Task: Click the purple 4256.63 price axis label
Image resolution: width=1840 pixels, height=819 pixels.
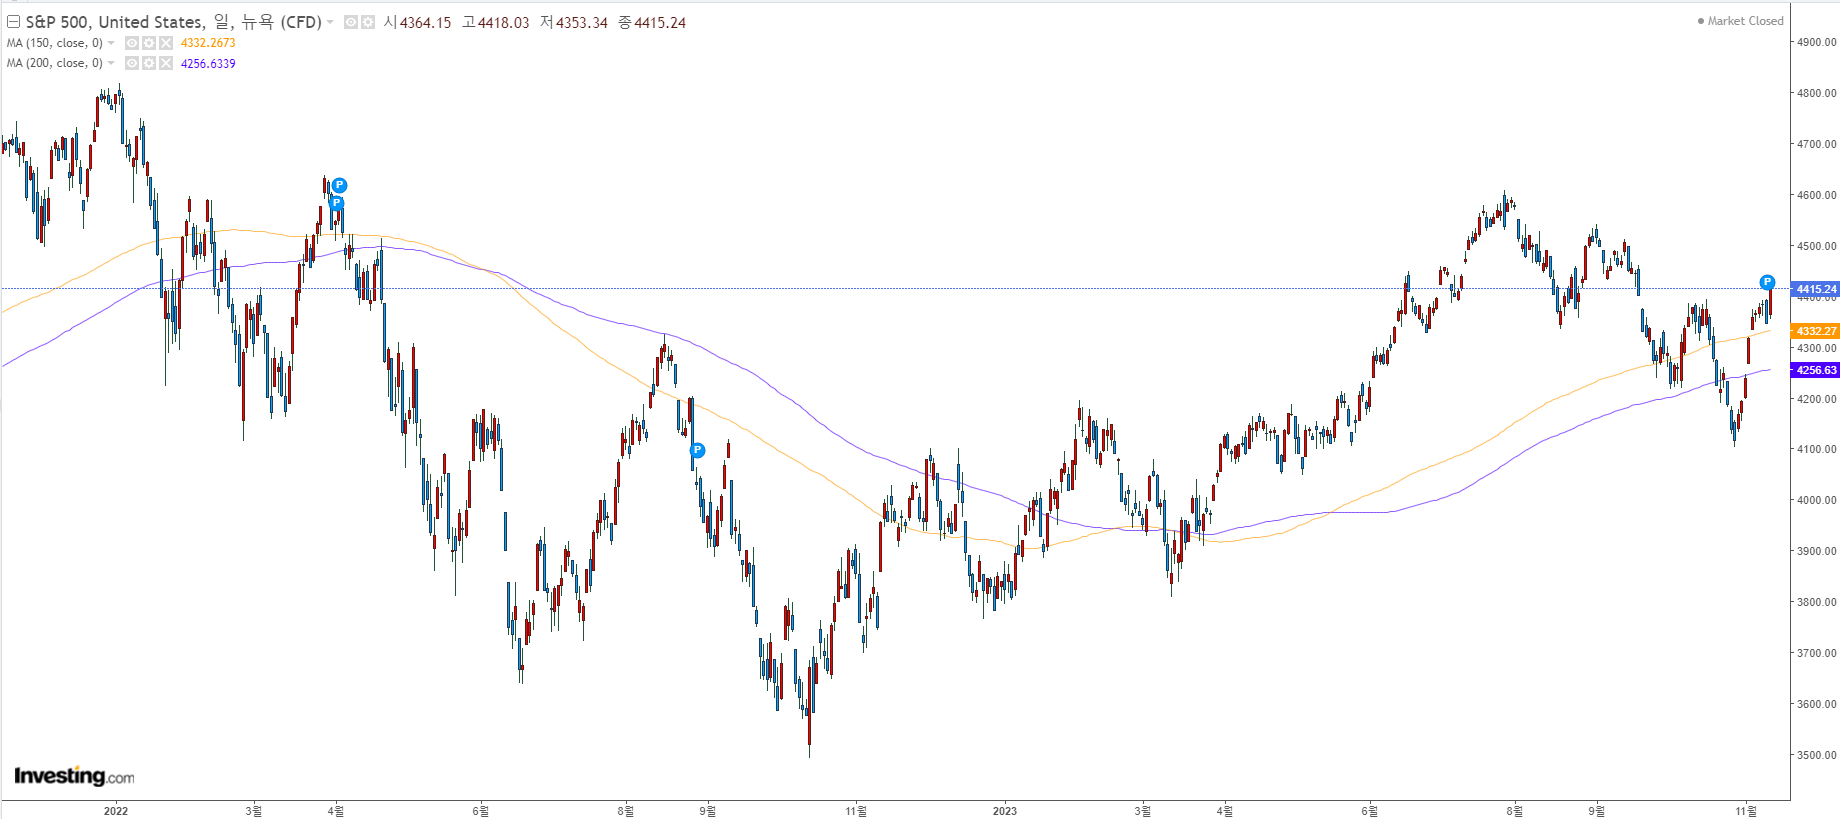Action: (1815, 370)
